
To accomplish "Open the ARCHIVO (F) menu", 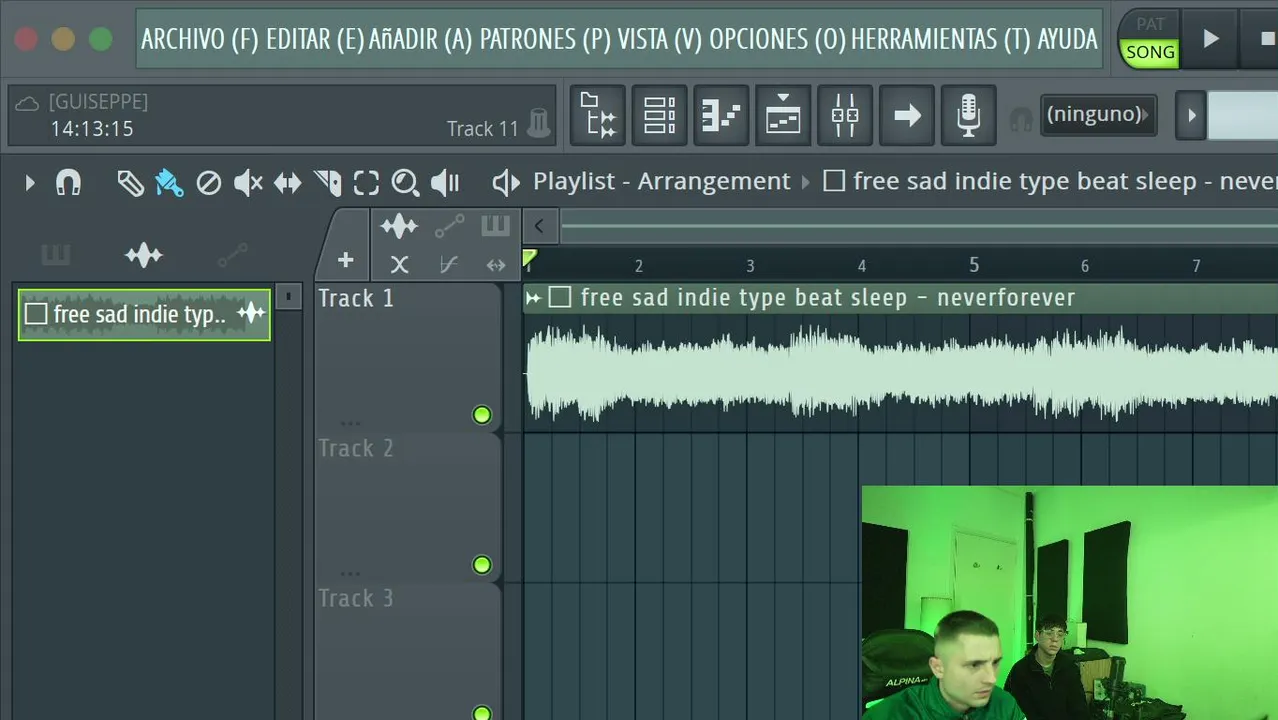I will [x=200, y=39].
